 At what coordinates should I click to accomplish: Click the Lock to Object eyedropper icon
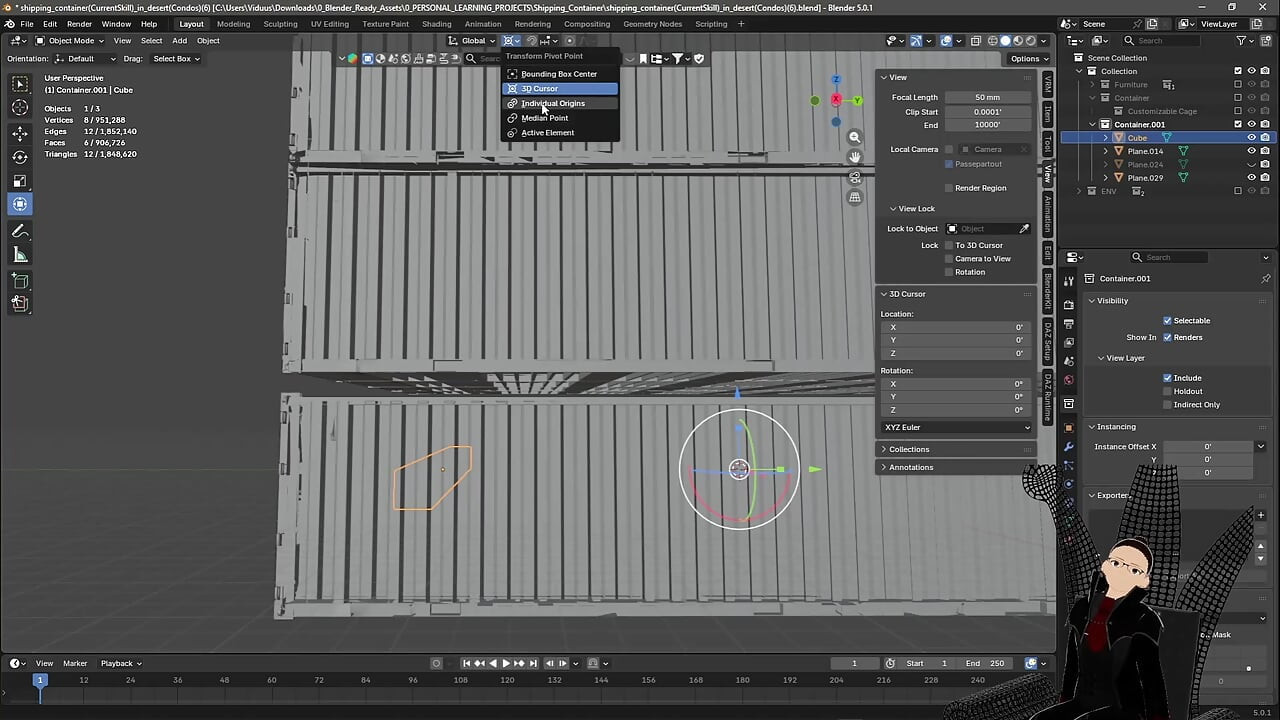click(x=1024, y=229)
